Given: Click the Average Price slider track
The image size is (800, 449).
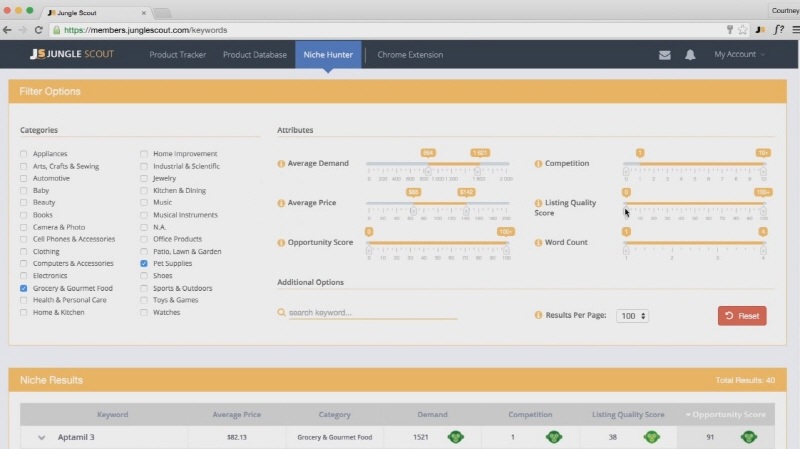Looking at the screenshot, I should click(438, 203).
